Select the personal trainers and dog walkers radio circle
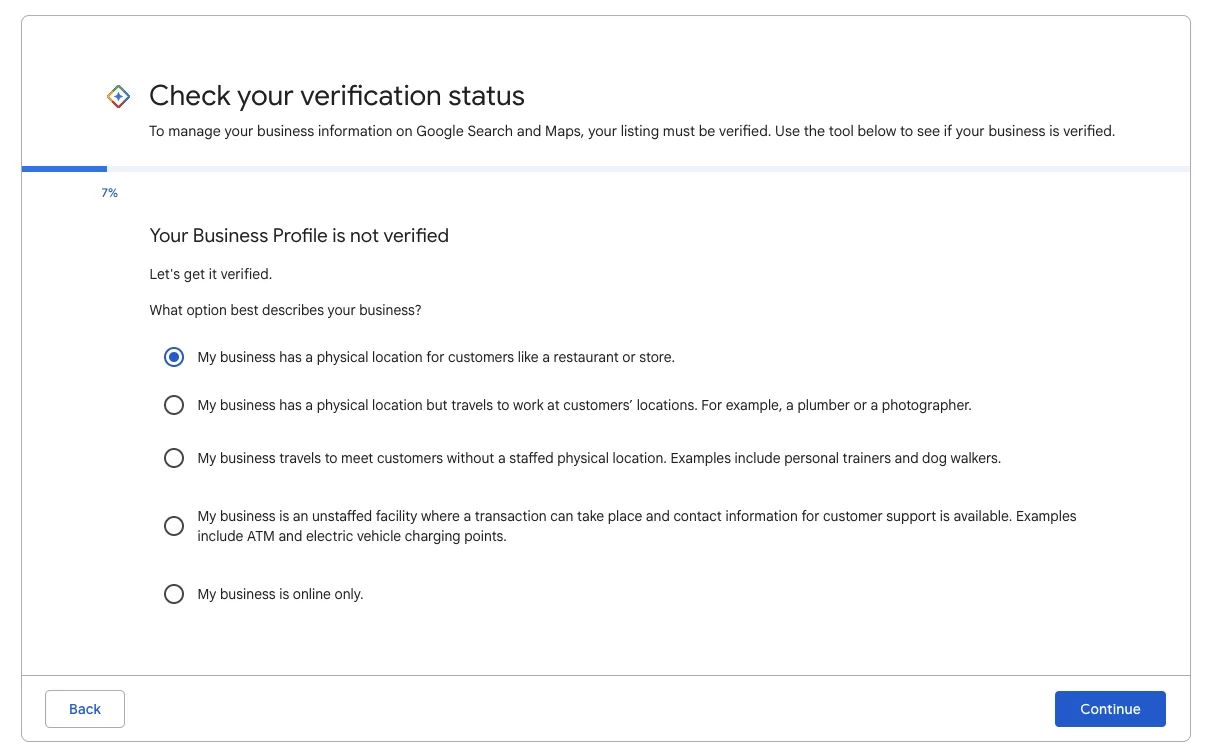1230x751 pixels. tap(174, 458)
